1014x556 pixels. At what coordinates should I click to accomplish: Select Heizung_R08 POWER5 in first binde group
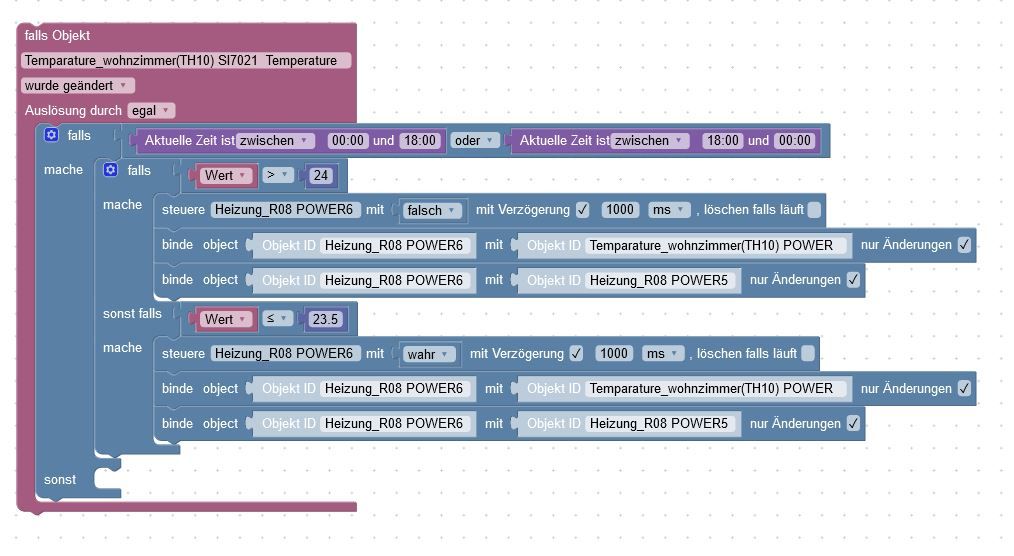point(660,280)
